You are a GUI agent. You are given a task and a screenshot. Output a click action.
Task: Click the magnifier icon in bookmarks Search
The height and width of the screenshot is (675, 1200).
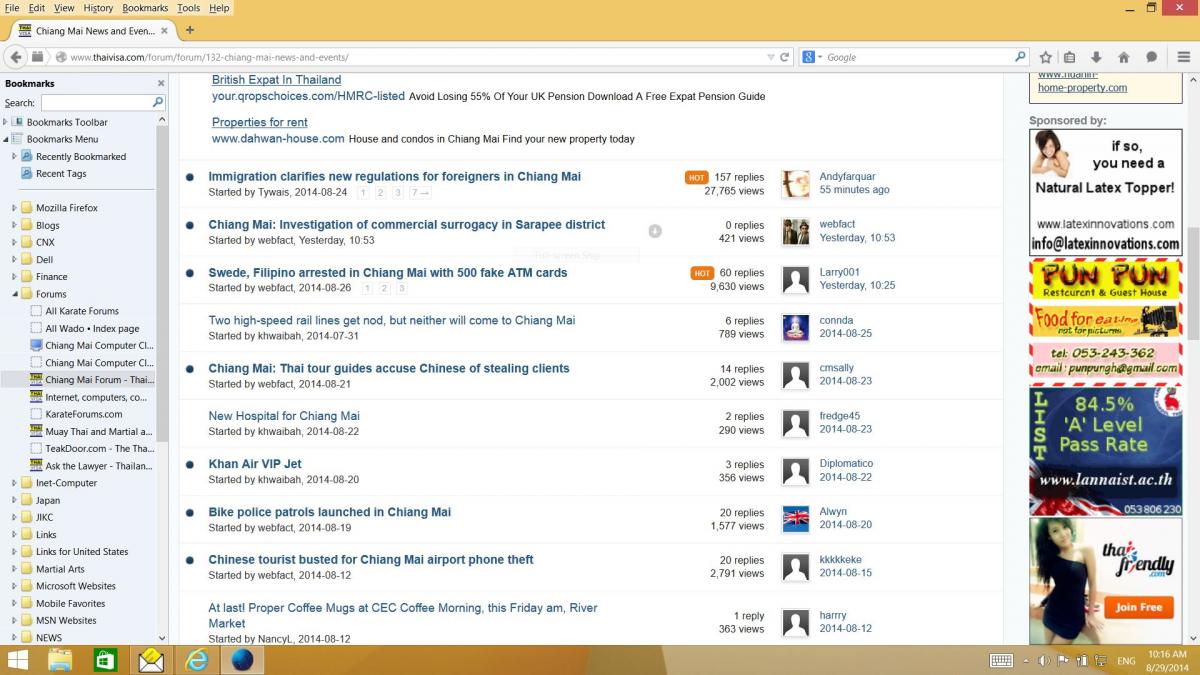(x=158, y=102)
